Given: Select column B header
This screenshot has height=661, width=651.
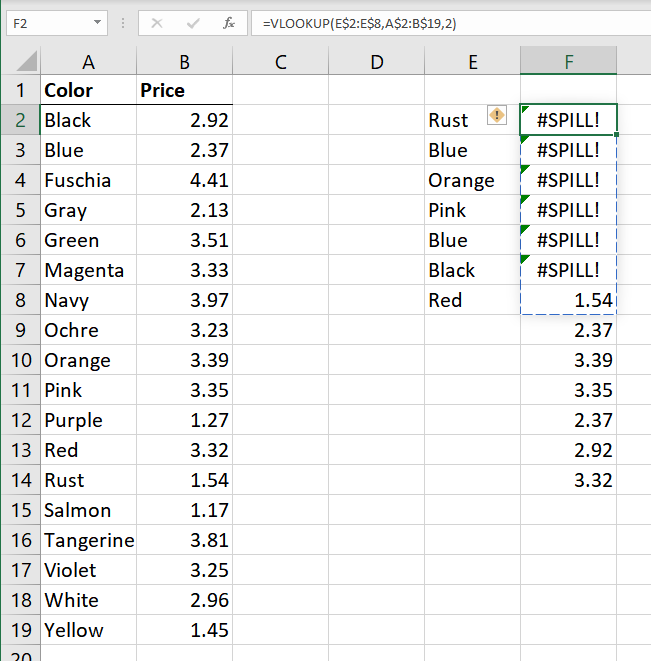Looking at the screenshot, I should pyautogui.click(x=185, y=62).
